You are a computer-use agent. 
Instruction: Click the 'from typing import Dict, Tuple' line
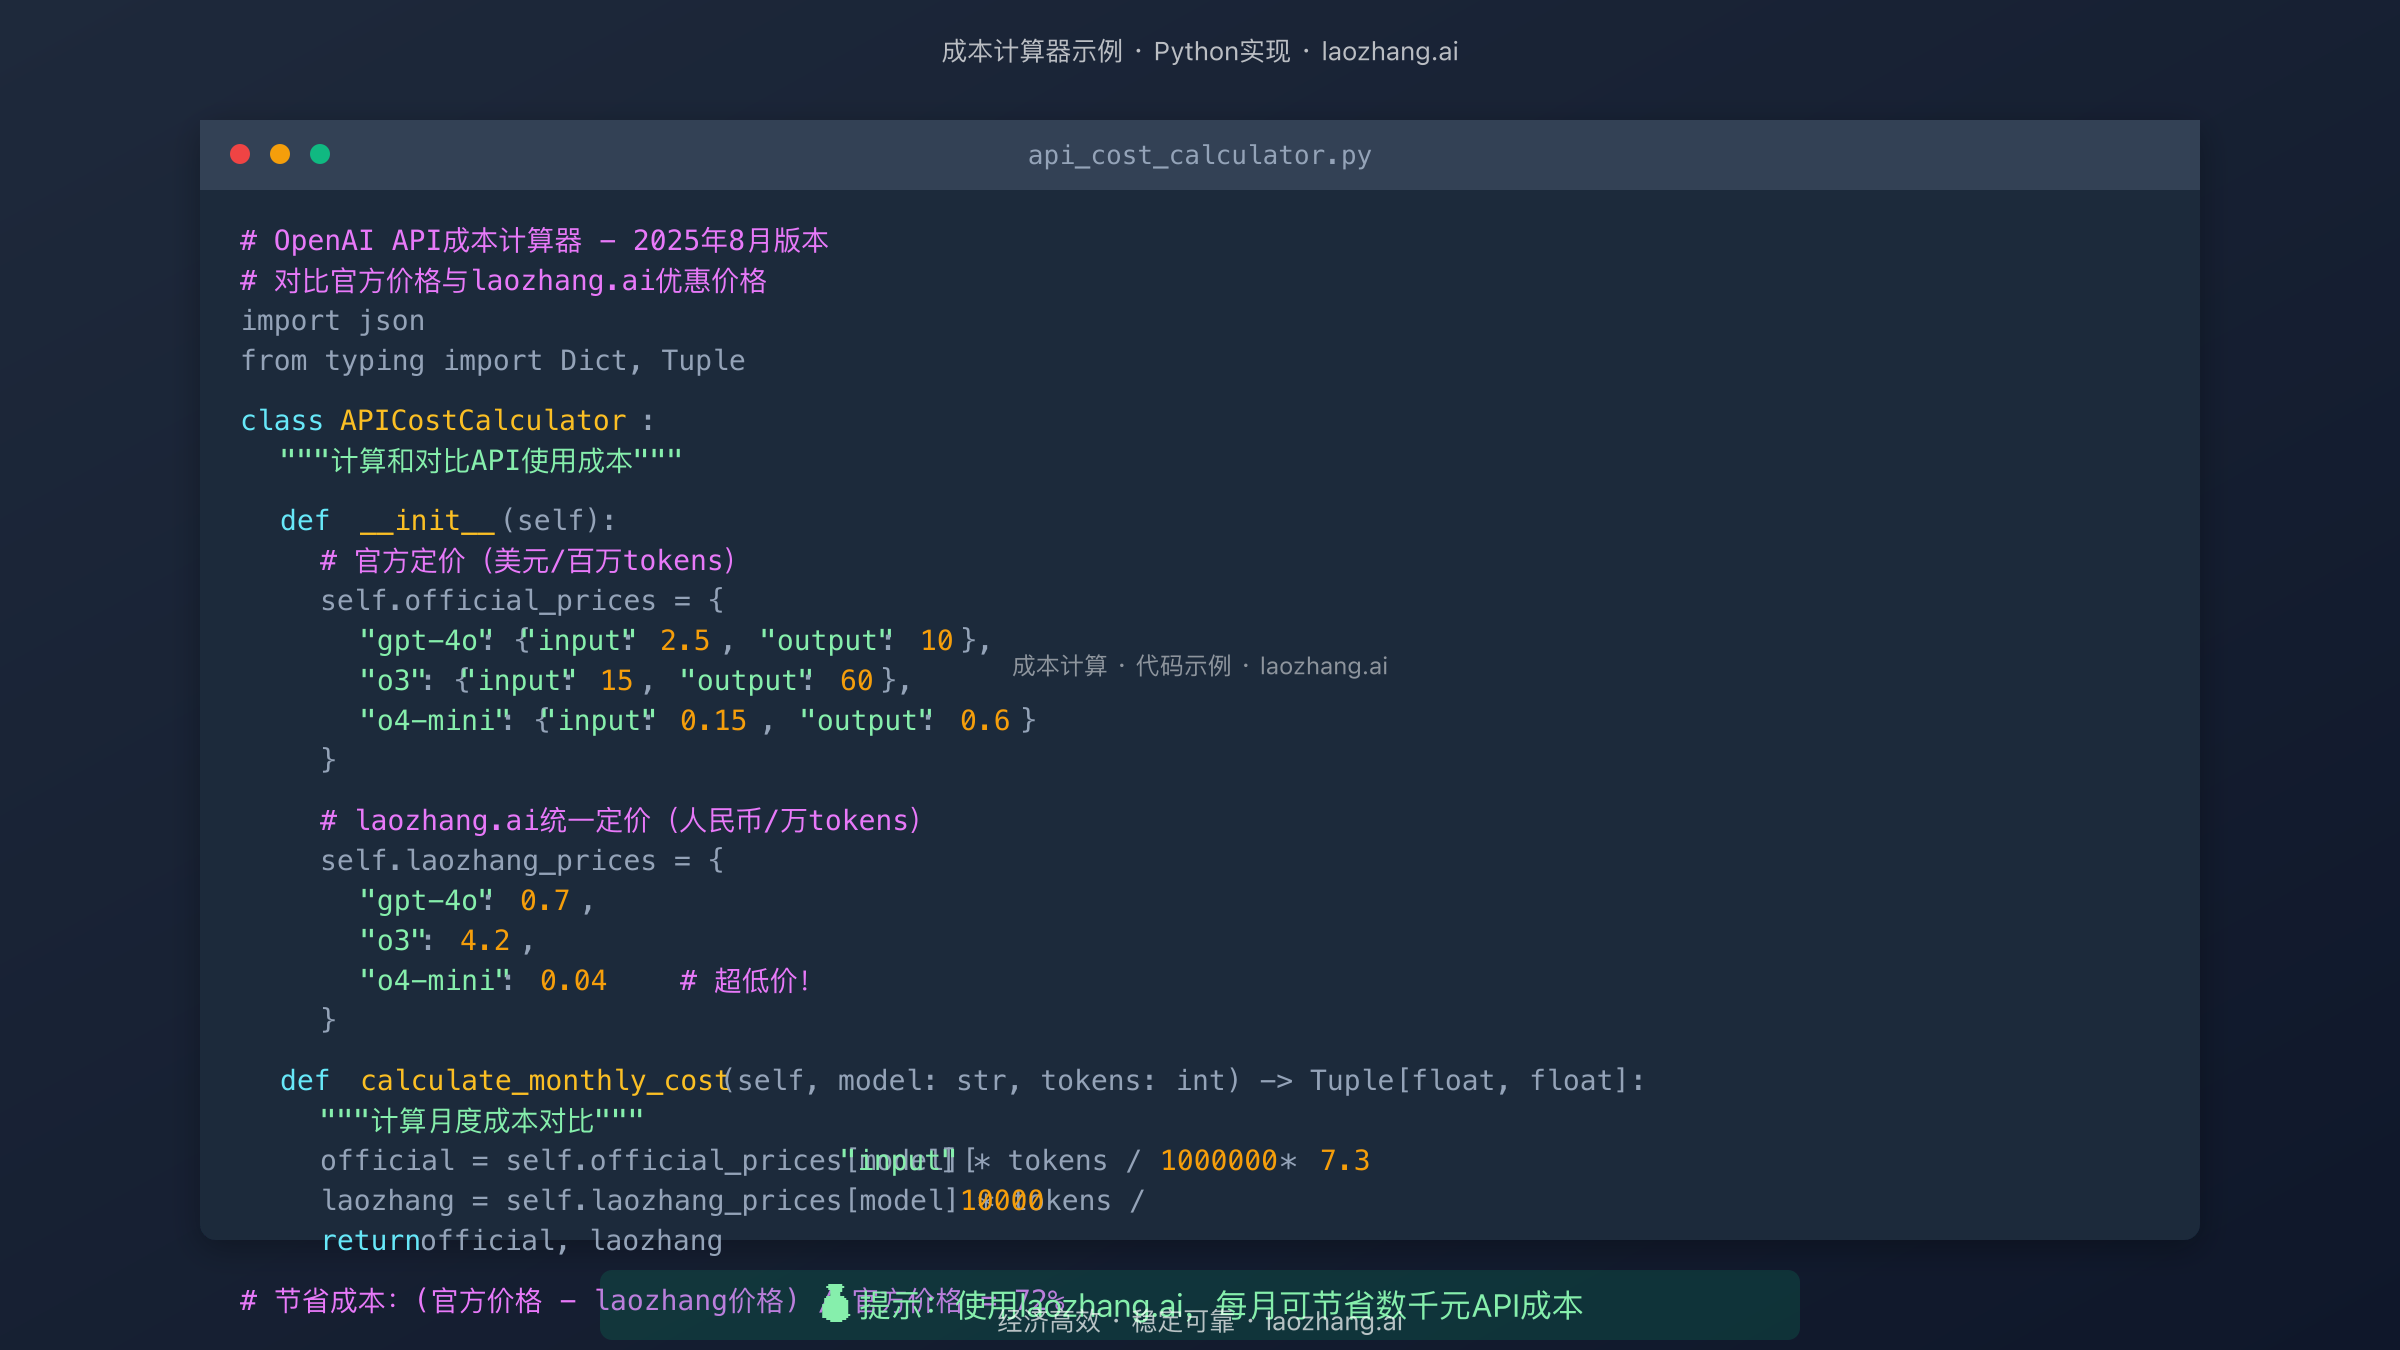[x=493, y=360]
